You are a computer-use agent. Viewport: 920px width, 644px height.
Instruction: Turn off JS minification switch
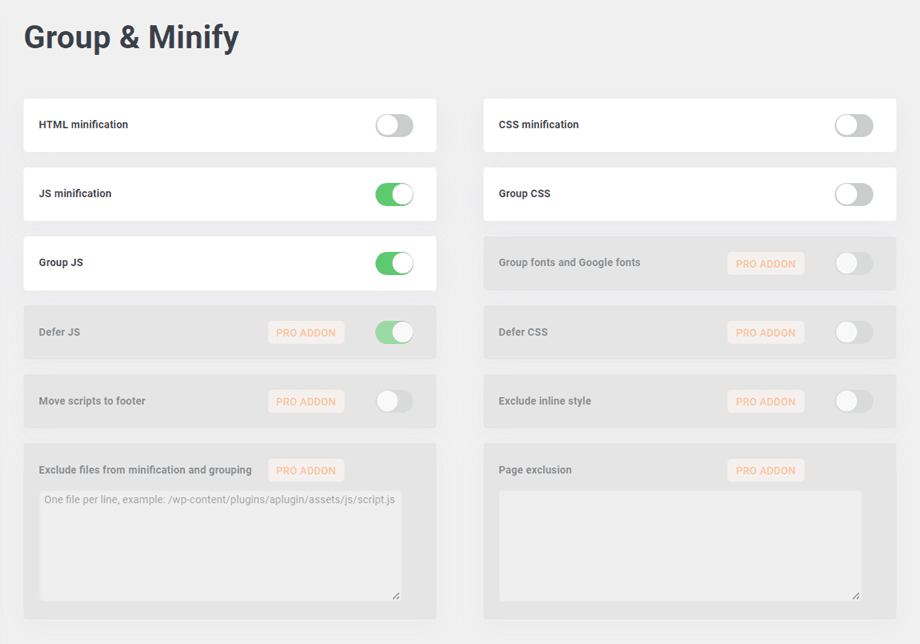394,194
